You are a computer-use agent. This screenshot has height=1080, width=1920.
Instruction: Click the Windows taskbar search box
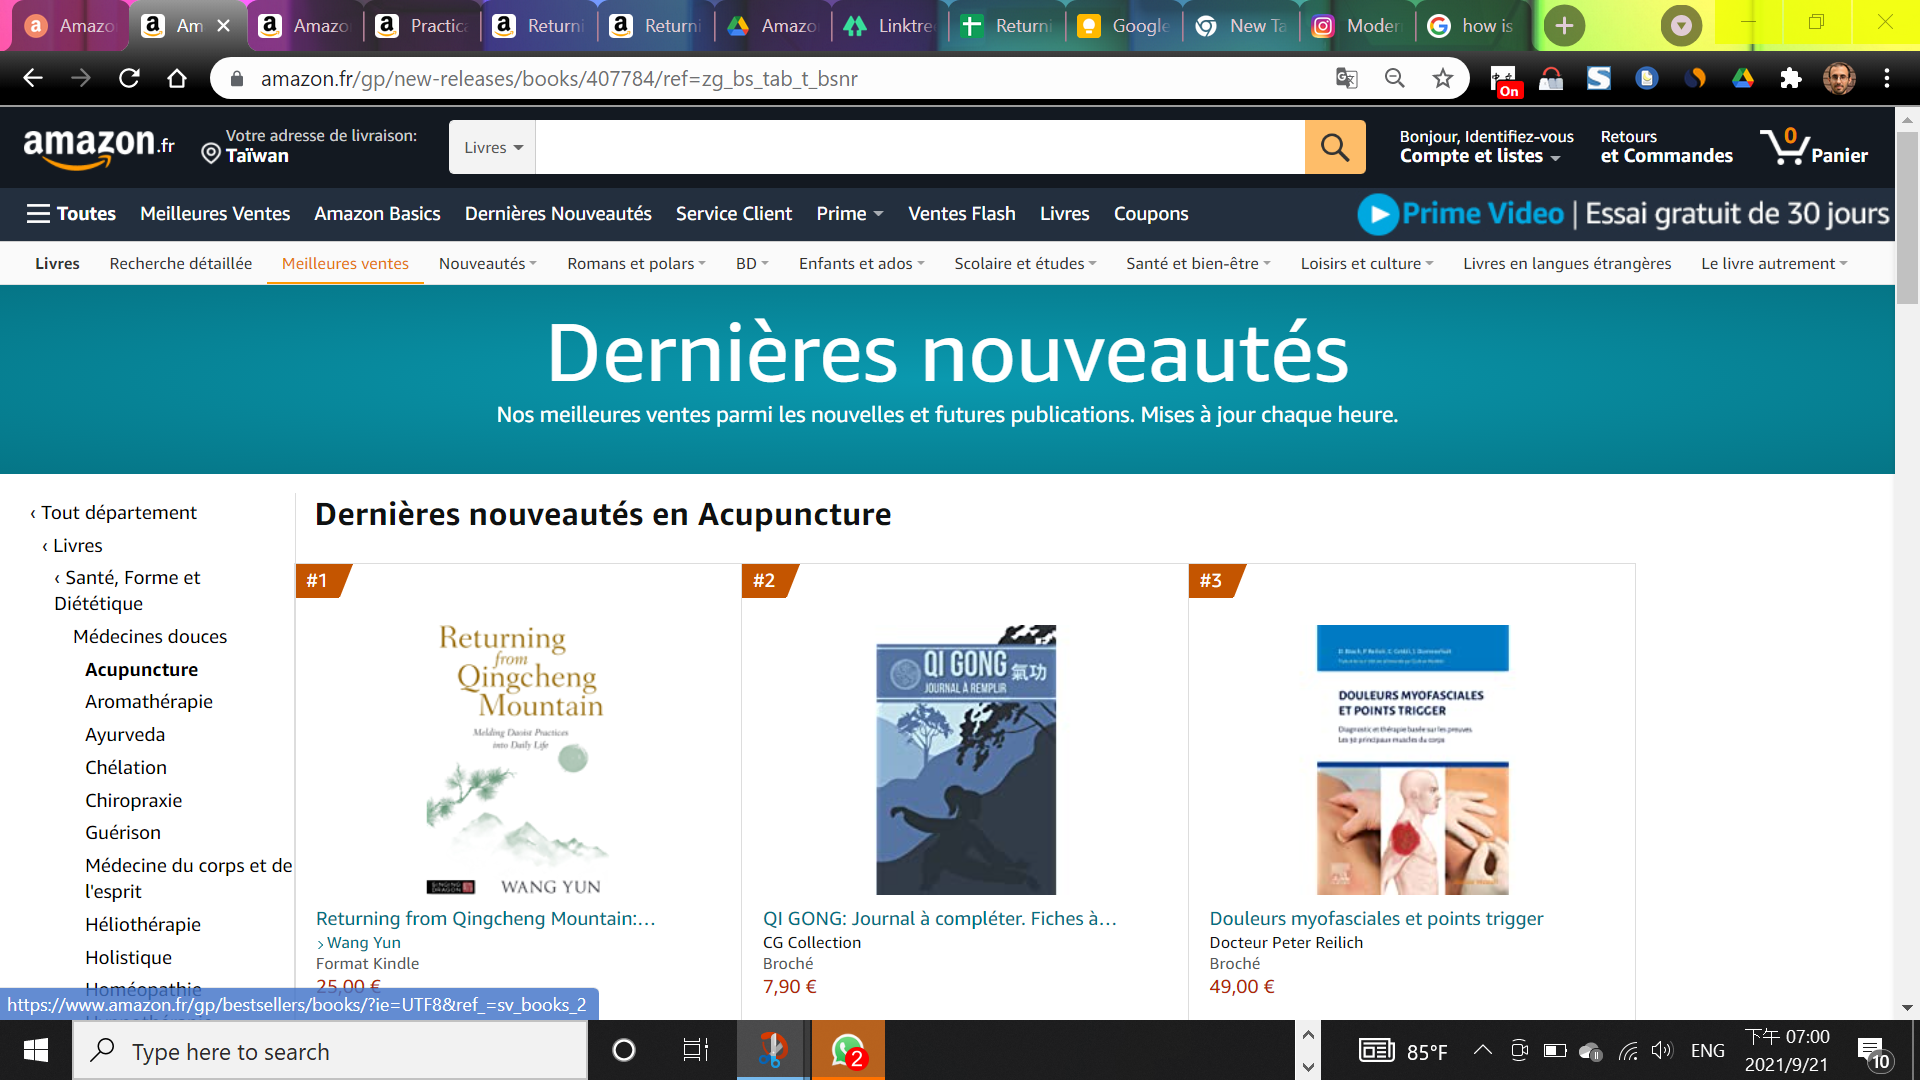pyautogui.click(x=330, y=1051)
